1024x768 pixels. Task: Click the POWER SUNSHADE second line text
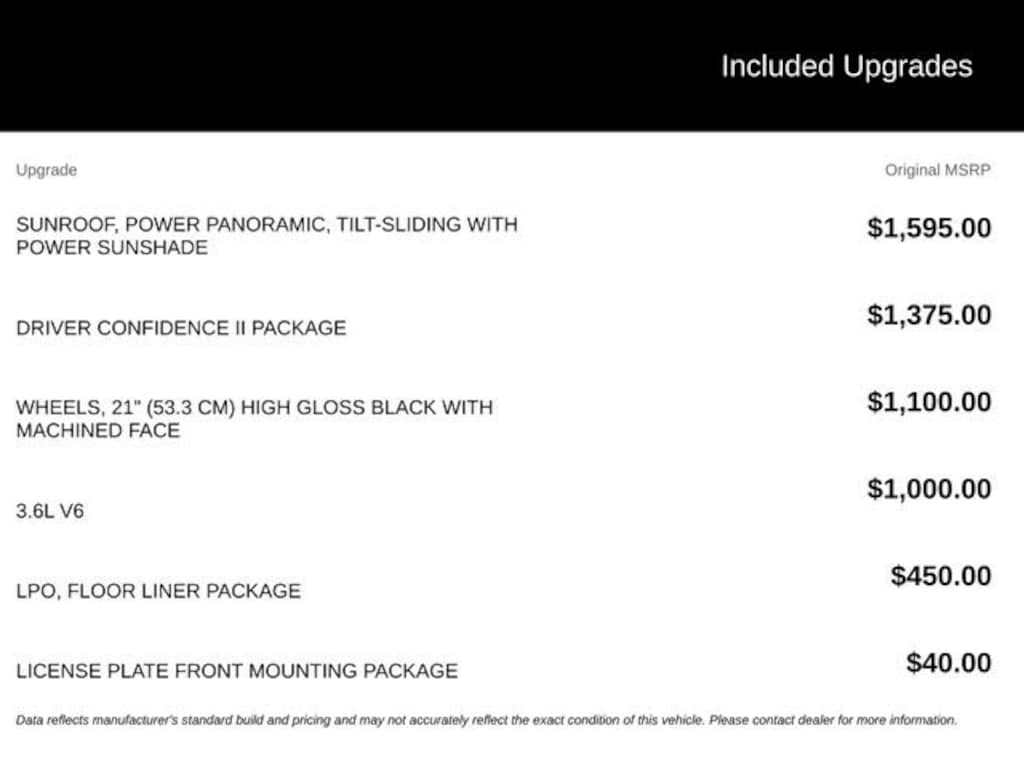pyautogui.click(x=112, y=248)
